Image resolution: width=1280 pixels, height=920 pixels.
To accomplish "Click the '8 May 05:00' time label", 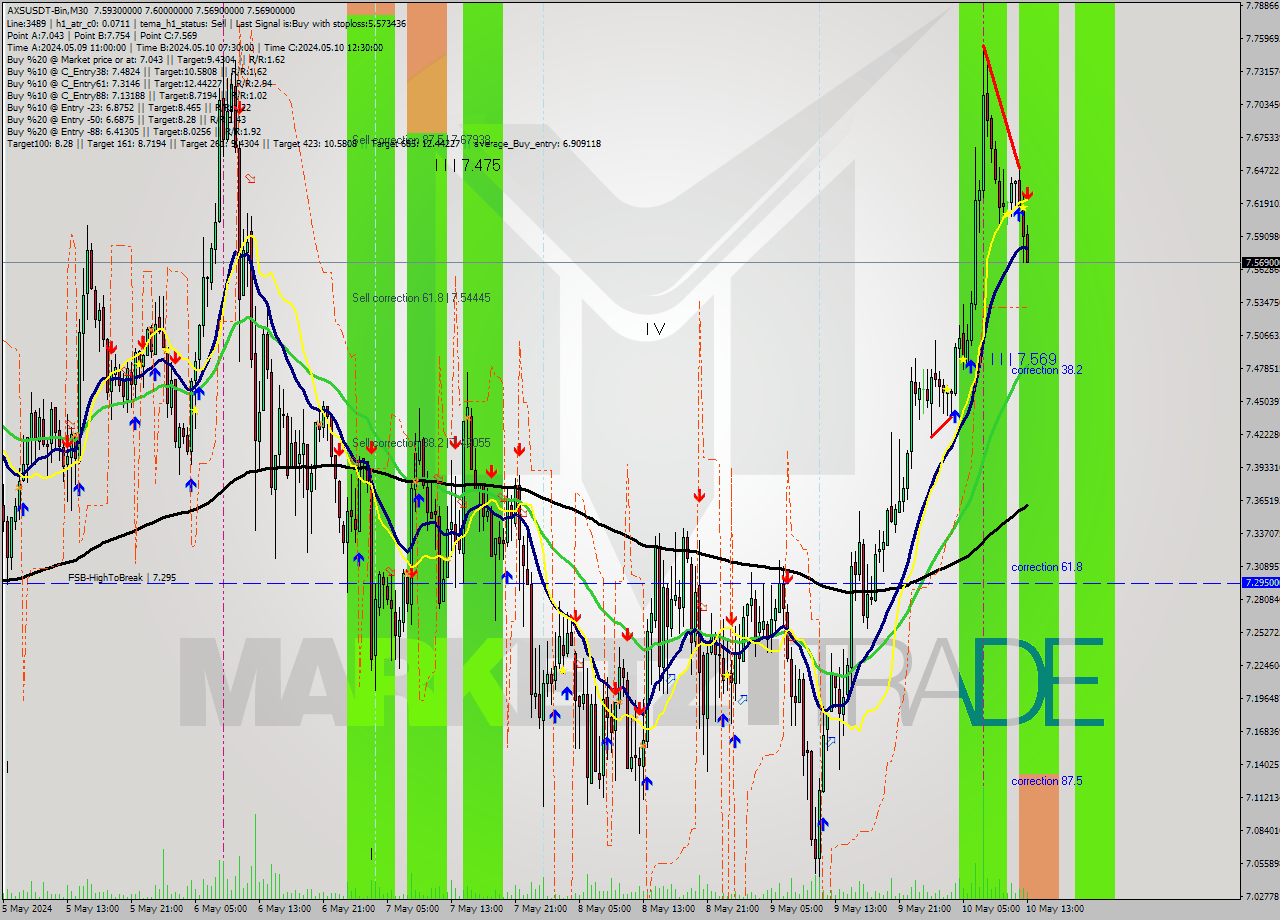I will 605,909.
